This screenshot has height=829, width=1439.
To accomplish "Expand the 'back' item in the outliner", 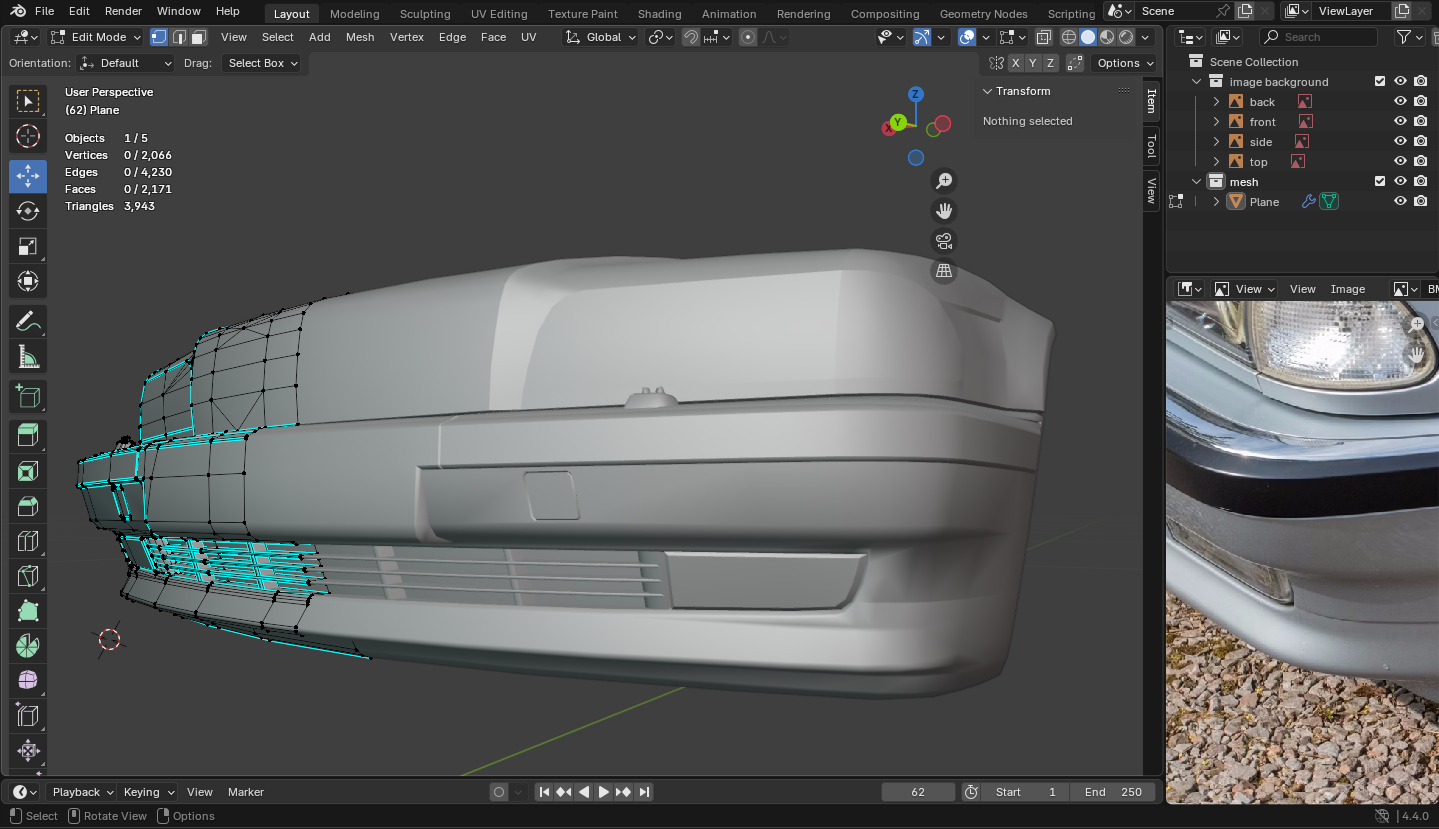I will 1216,102.
